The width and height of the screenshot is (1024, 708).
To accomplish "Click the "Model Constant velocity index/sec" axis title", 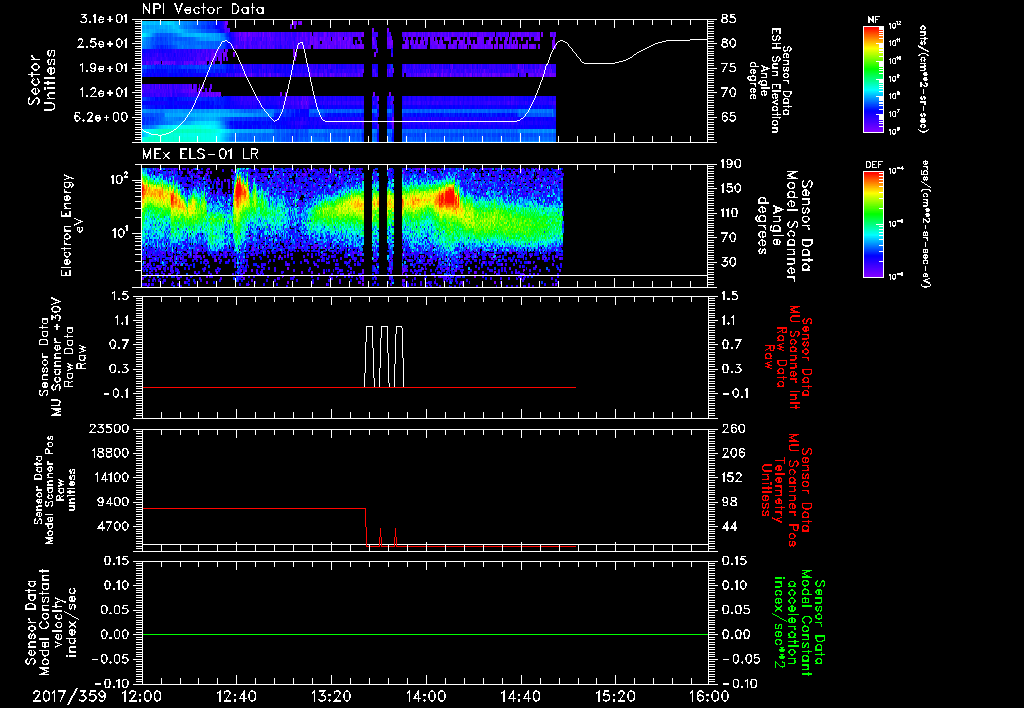I will coord(51,622).
